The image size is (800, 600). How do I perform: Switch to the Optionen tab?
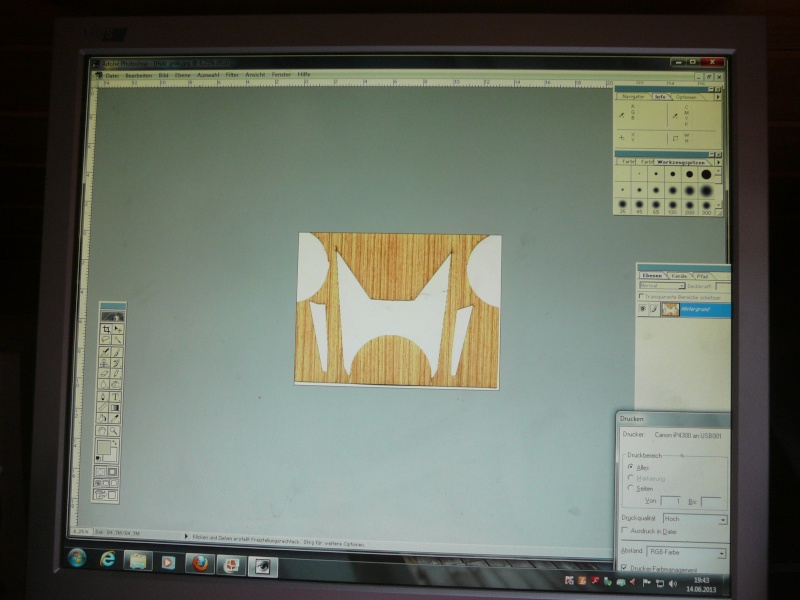click(686, 97)
